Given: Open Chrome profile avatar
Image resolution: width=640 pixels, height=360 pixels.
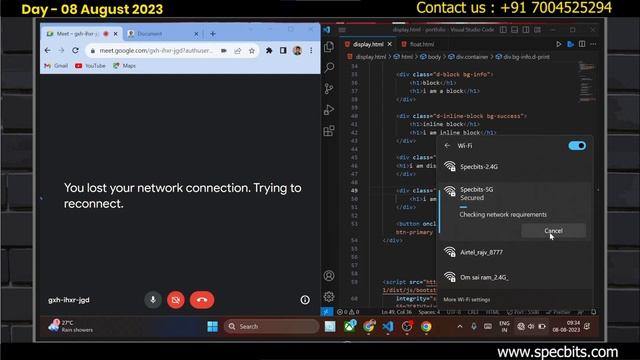Looking at the screenshot, I should pos(297,51).
